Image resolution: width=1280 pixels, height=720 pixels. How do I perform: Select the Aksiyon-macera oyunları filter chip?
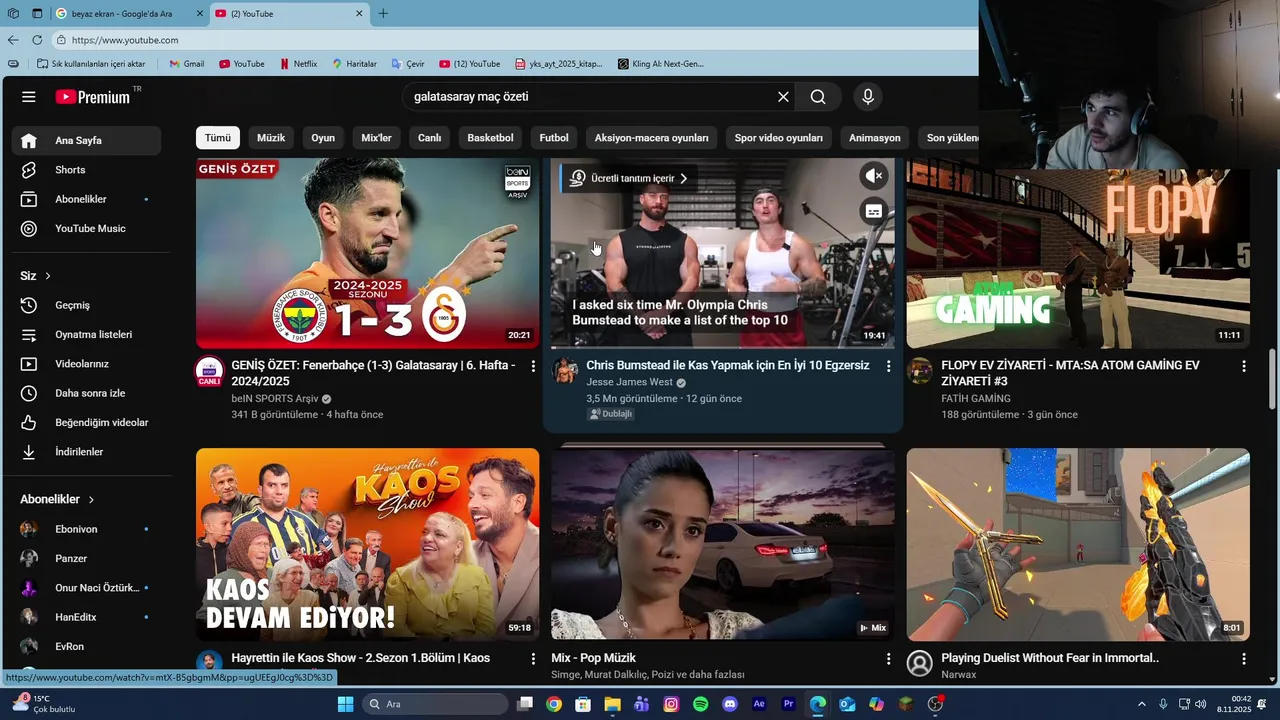(651, 138)
